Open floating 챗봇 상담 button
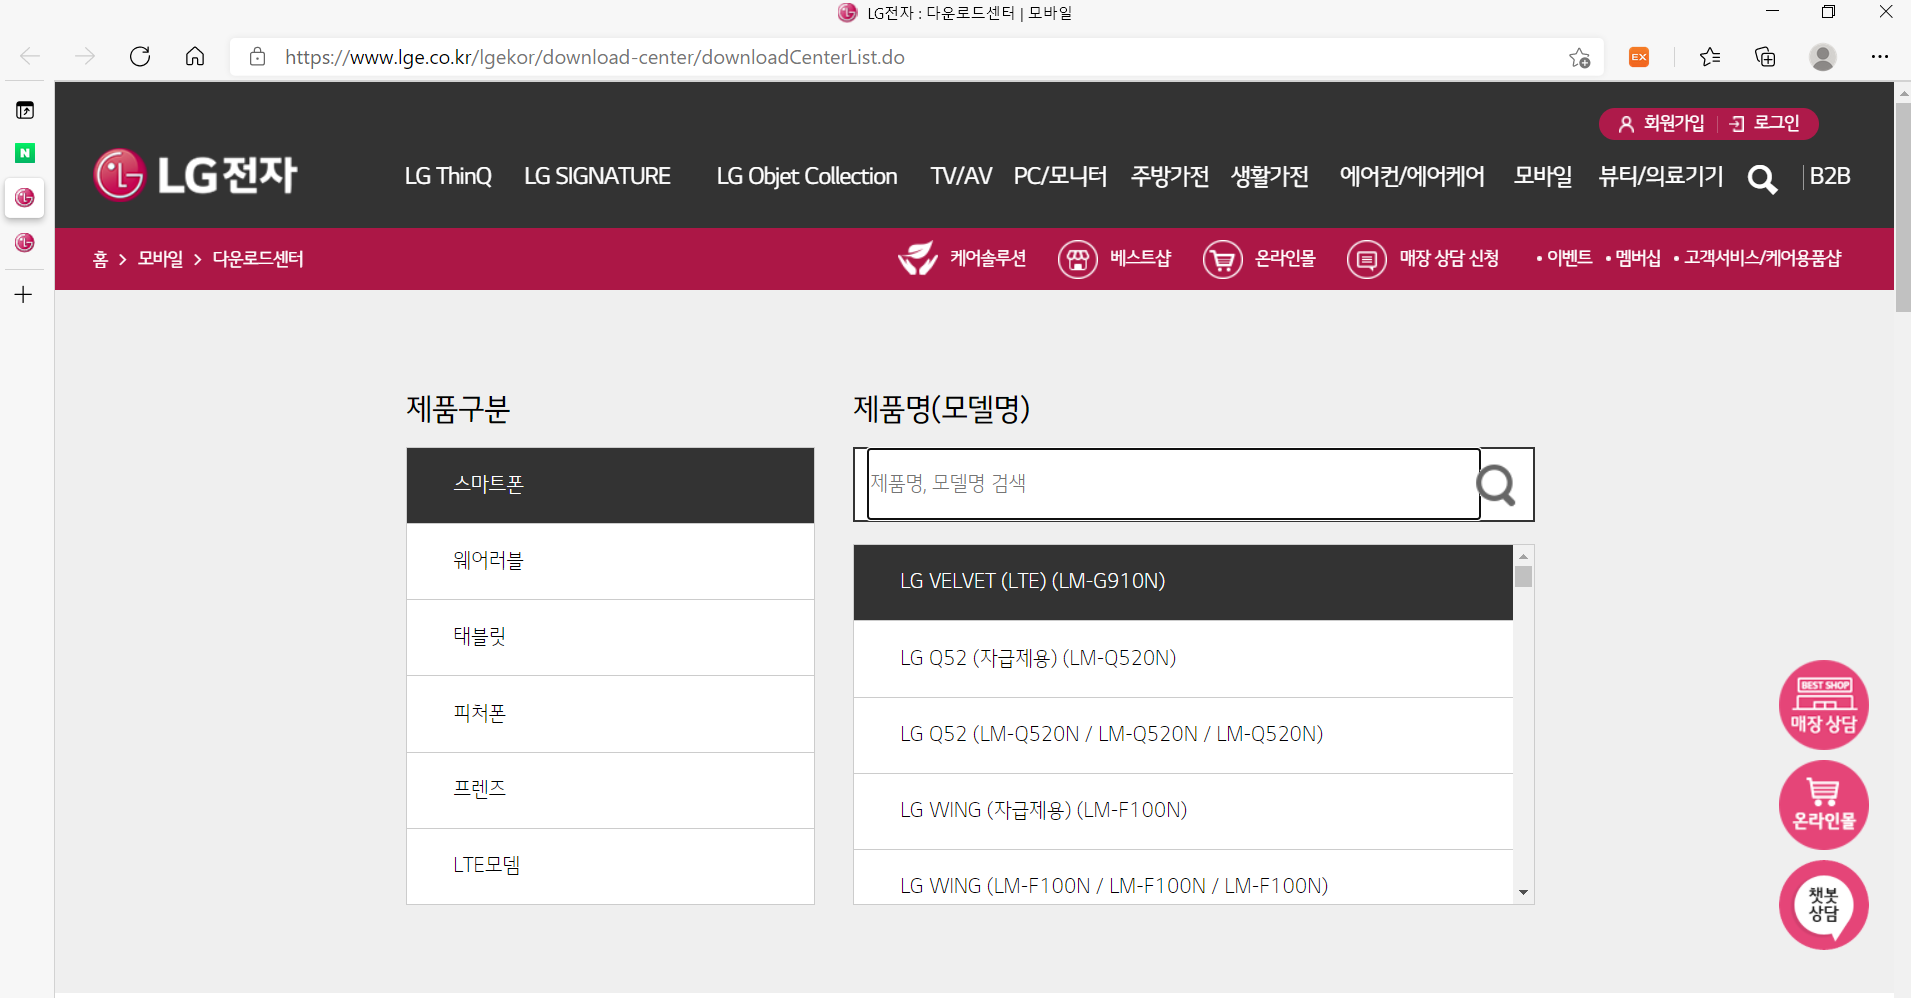Screen dimensions: 1911x998 click(x=1824, y=905)
